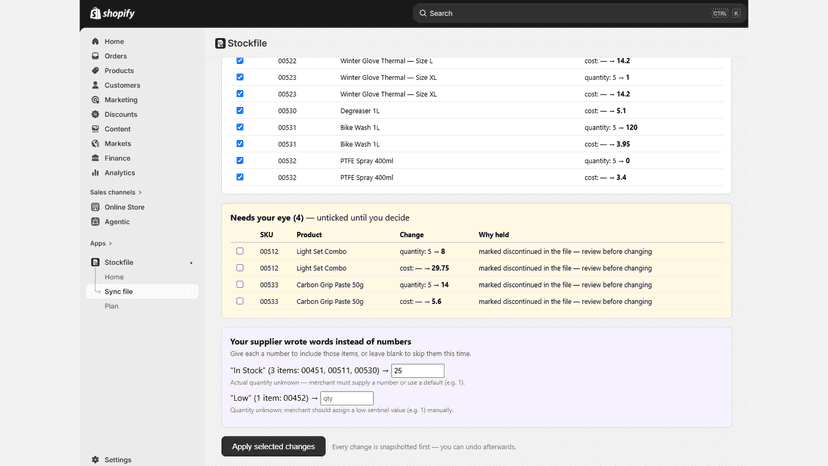Click the Agentic channel icon
Image resolution: width=828 pixels, height=466 pixels.
(95, 222)
